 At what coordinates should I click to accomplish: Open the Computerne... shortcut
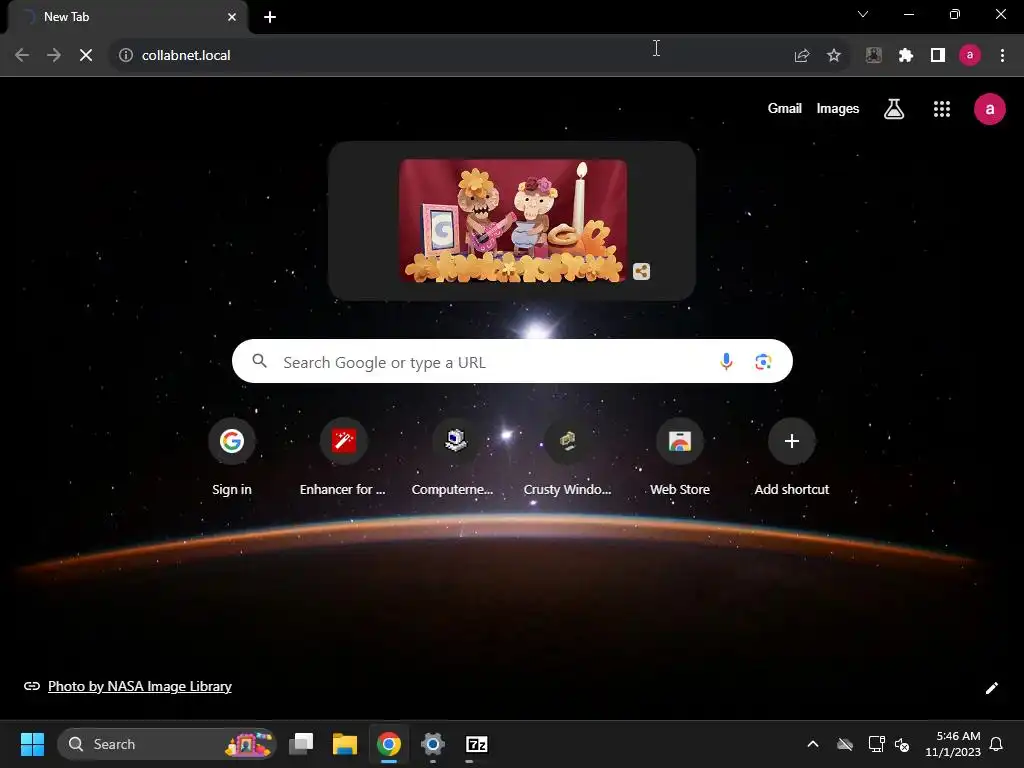pyautogui.click(x=455, y=457)
